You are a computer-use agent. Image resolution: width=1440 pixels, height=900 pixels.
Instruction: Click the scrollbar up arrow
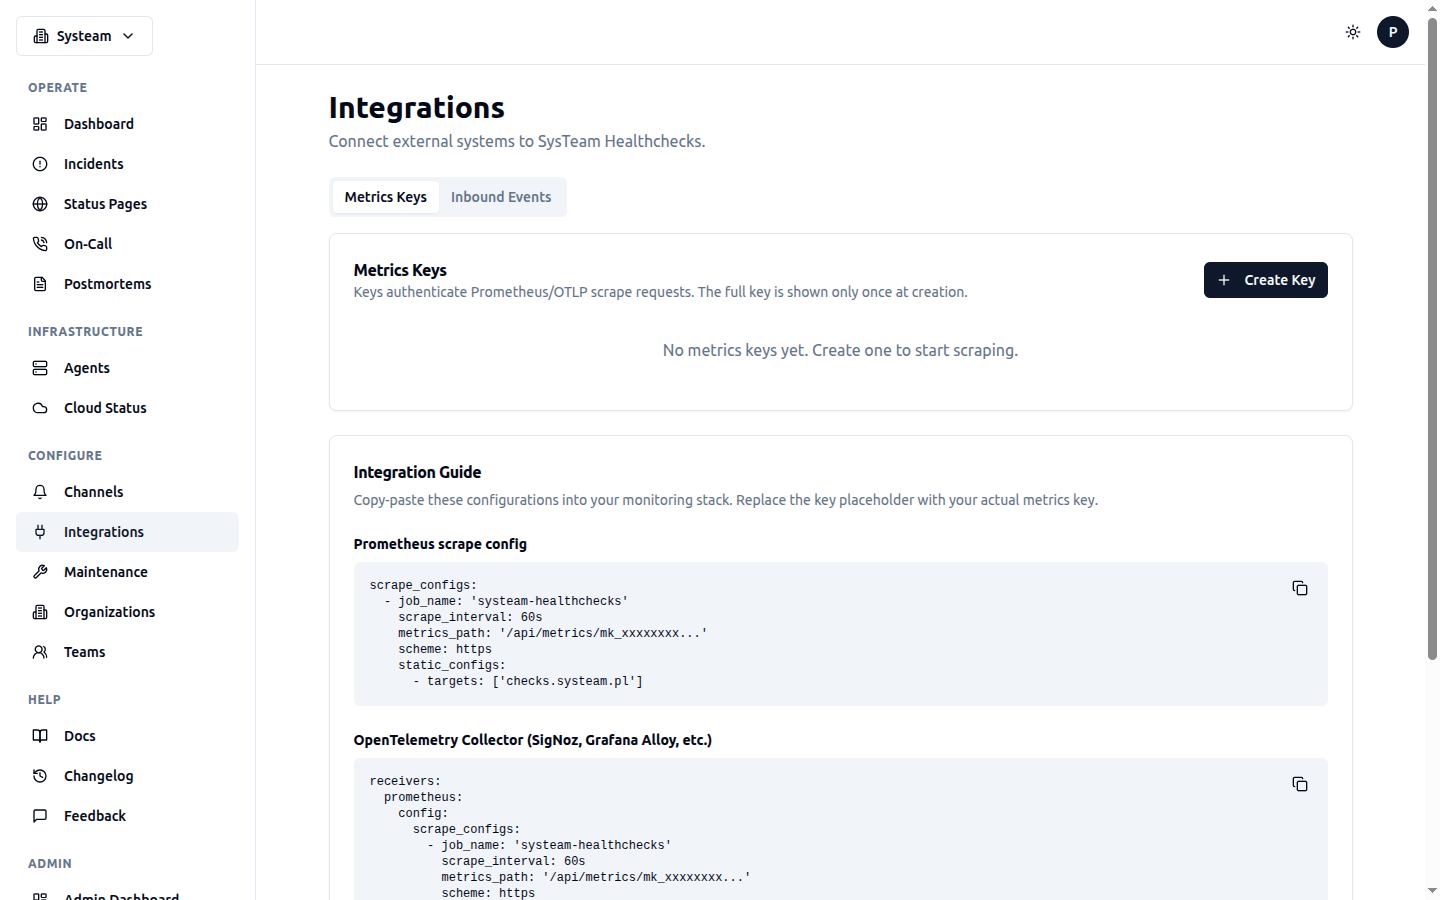(1432, 7)
